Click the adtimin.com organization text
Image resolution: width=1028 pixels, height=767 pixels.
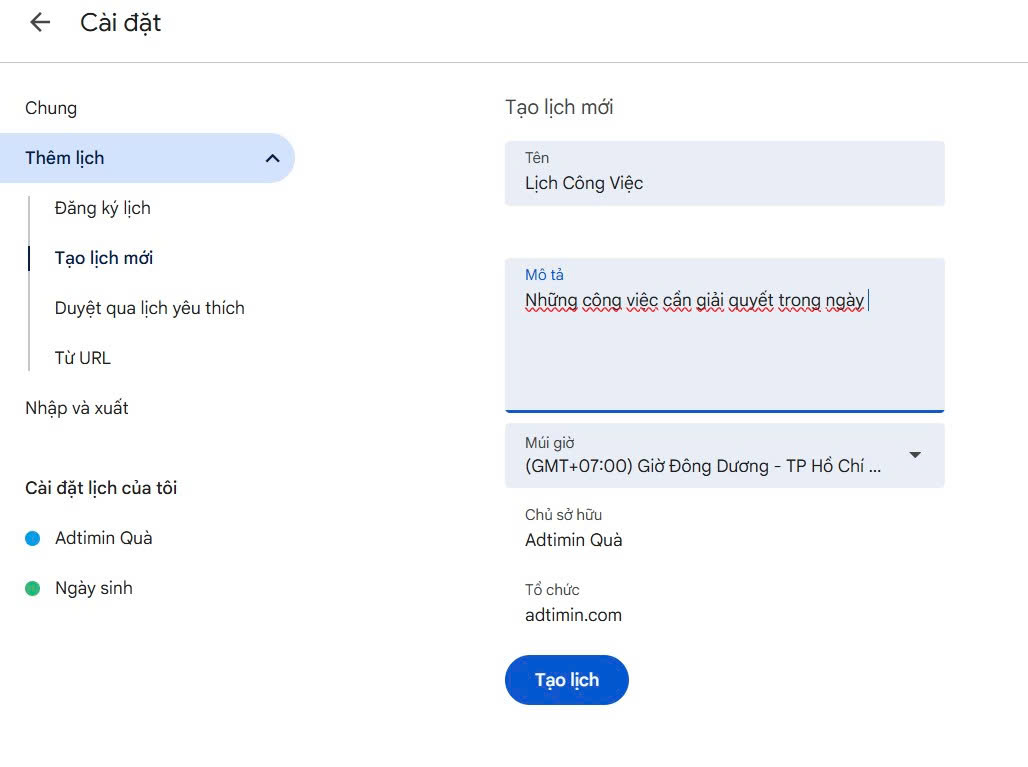click(573, 615)
